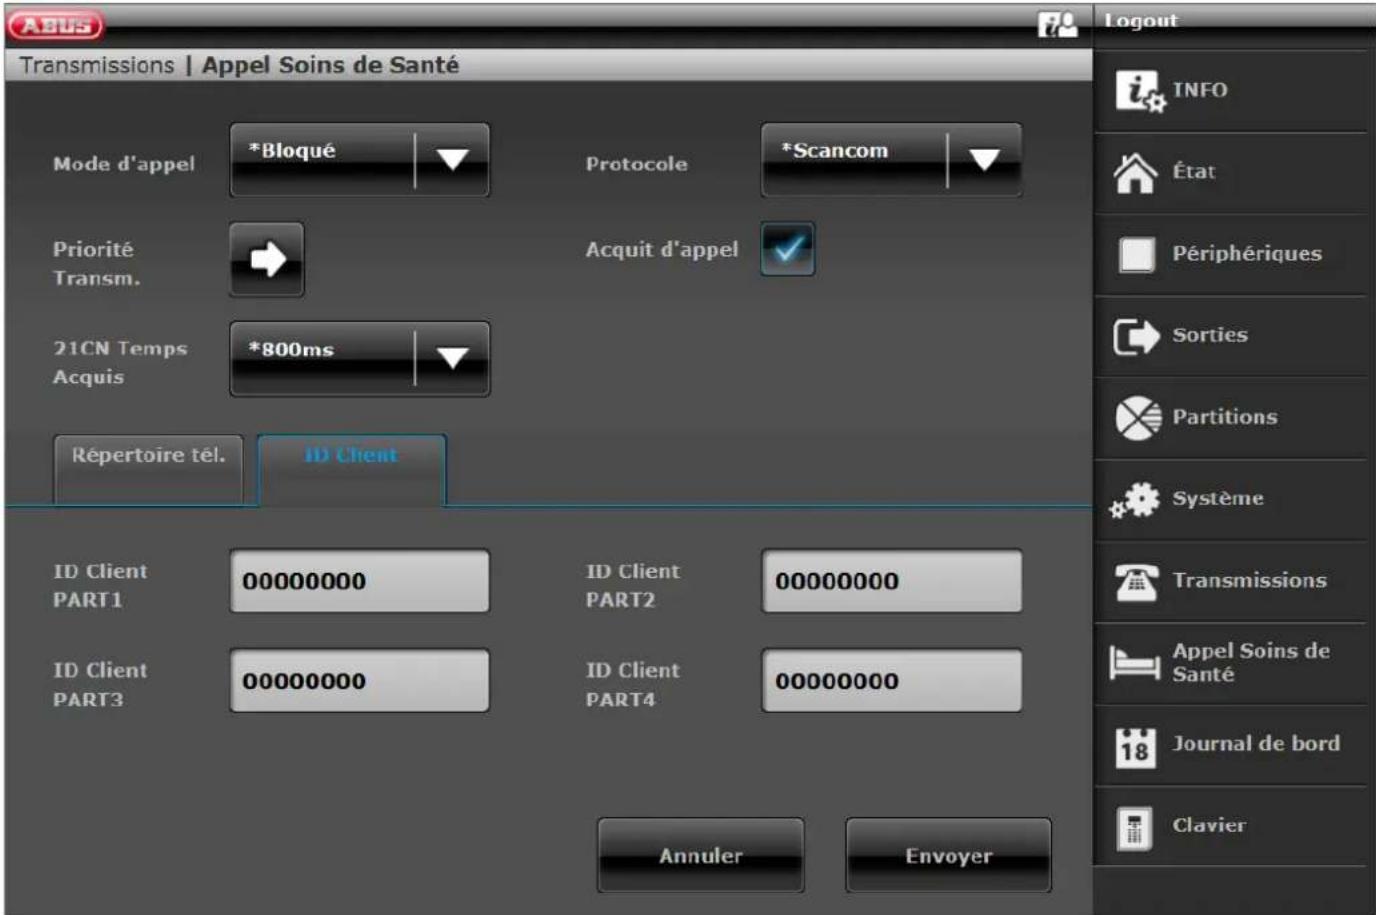Toggle the Acquit d'appel checkbox

(x=787, y=249)
